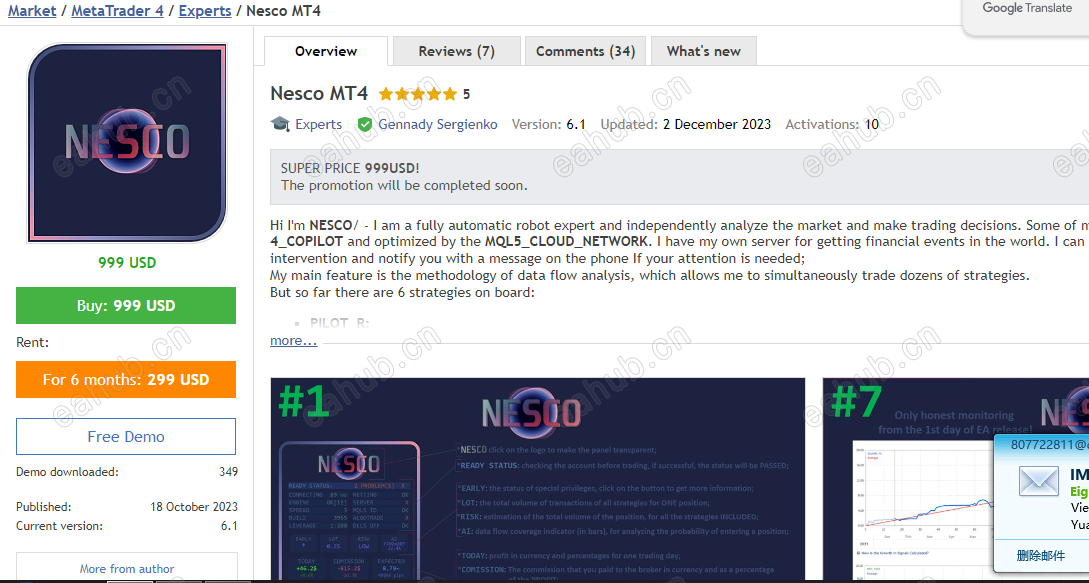Open More from author link
The width and height of the screenshot is (1089, 583).
126,568
